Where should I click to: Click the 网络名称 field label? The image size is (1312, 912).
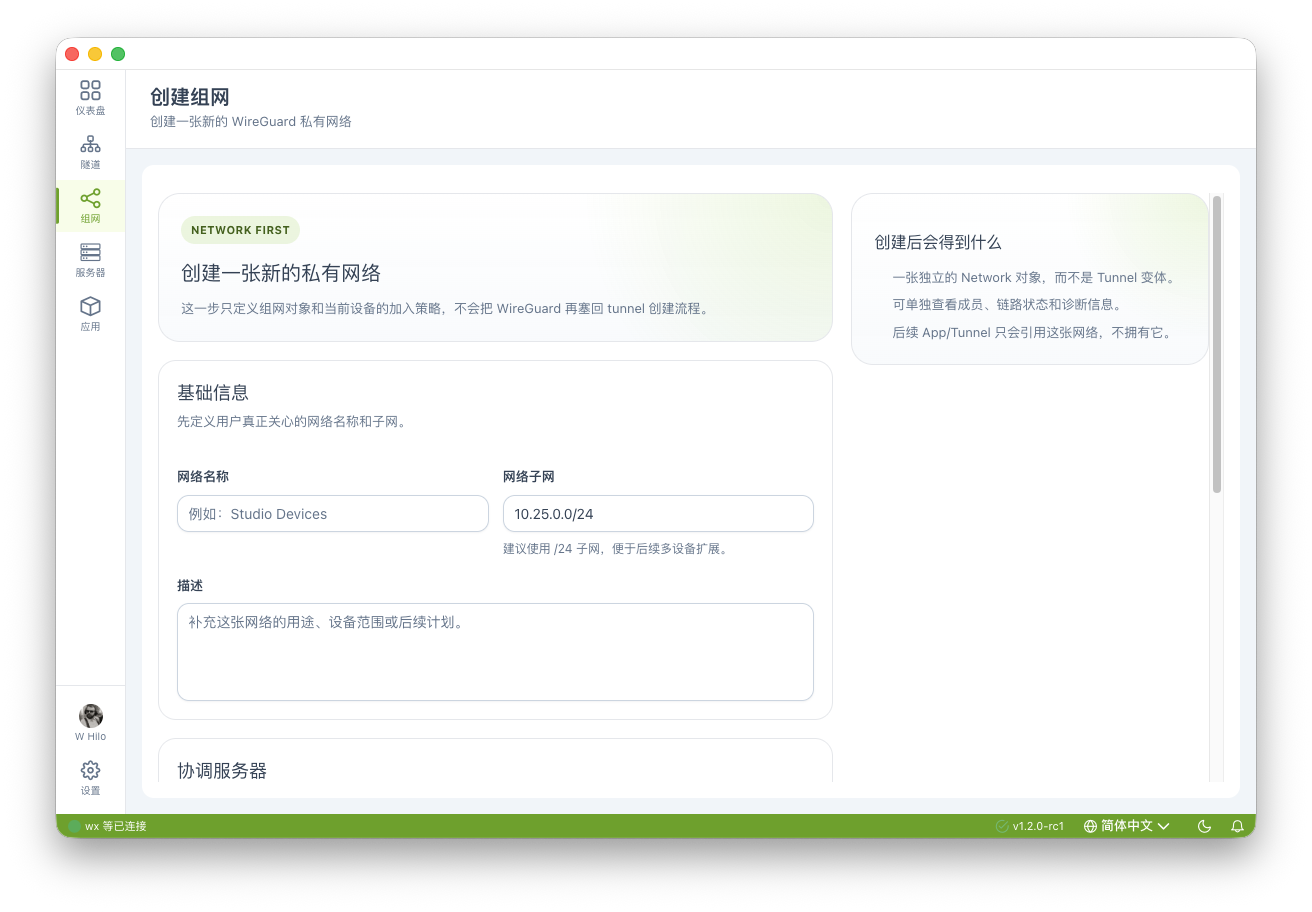click(203, 477)
